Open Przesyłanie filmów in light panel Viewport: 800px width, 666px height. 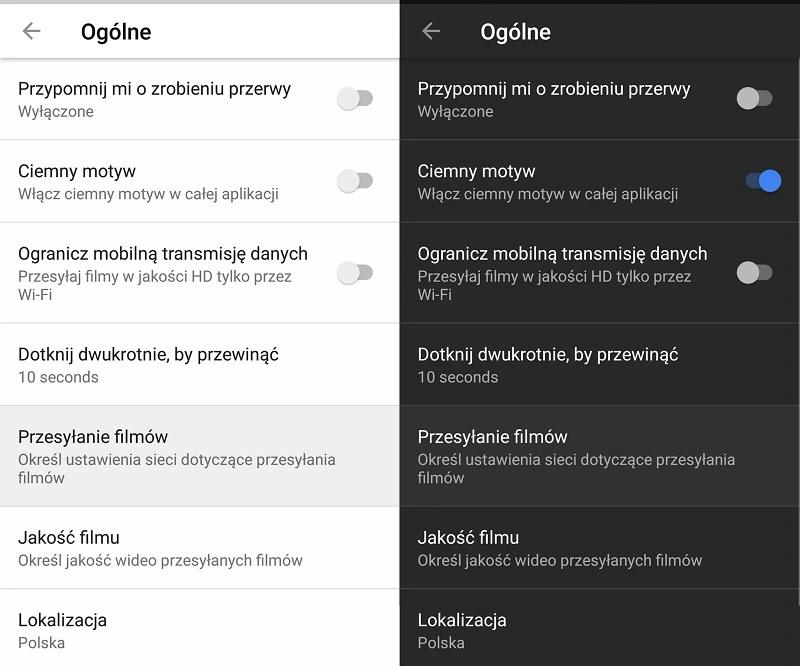coord(176,456)
